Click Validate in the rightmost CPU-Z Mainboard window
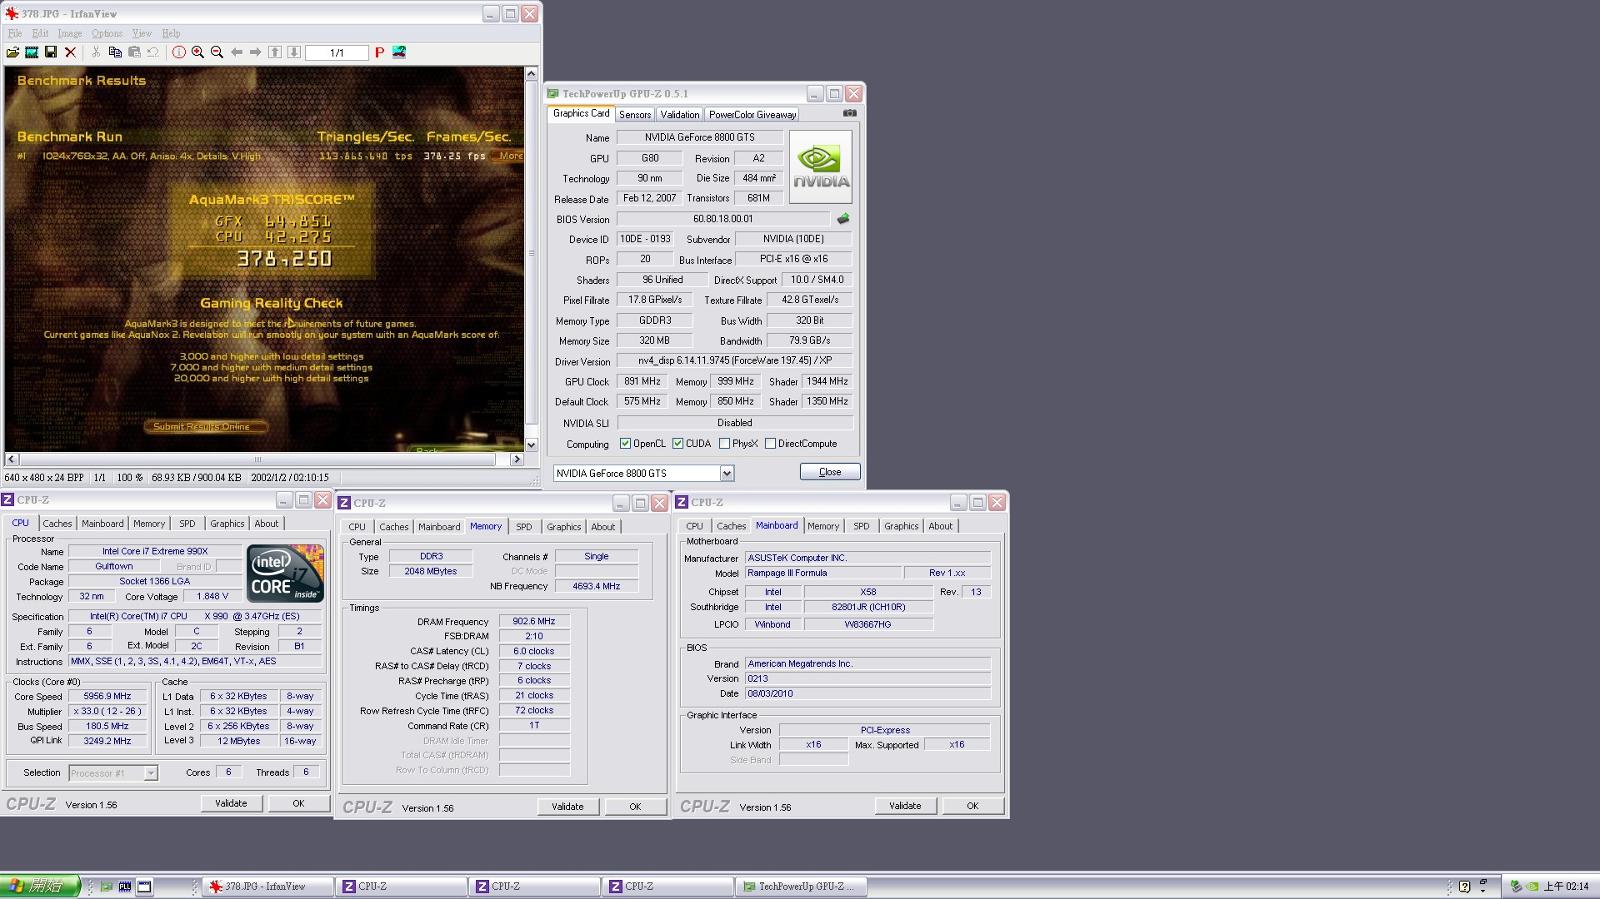The image size is (1600, 899). (905, 805)
